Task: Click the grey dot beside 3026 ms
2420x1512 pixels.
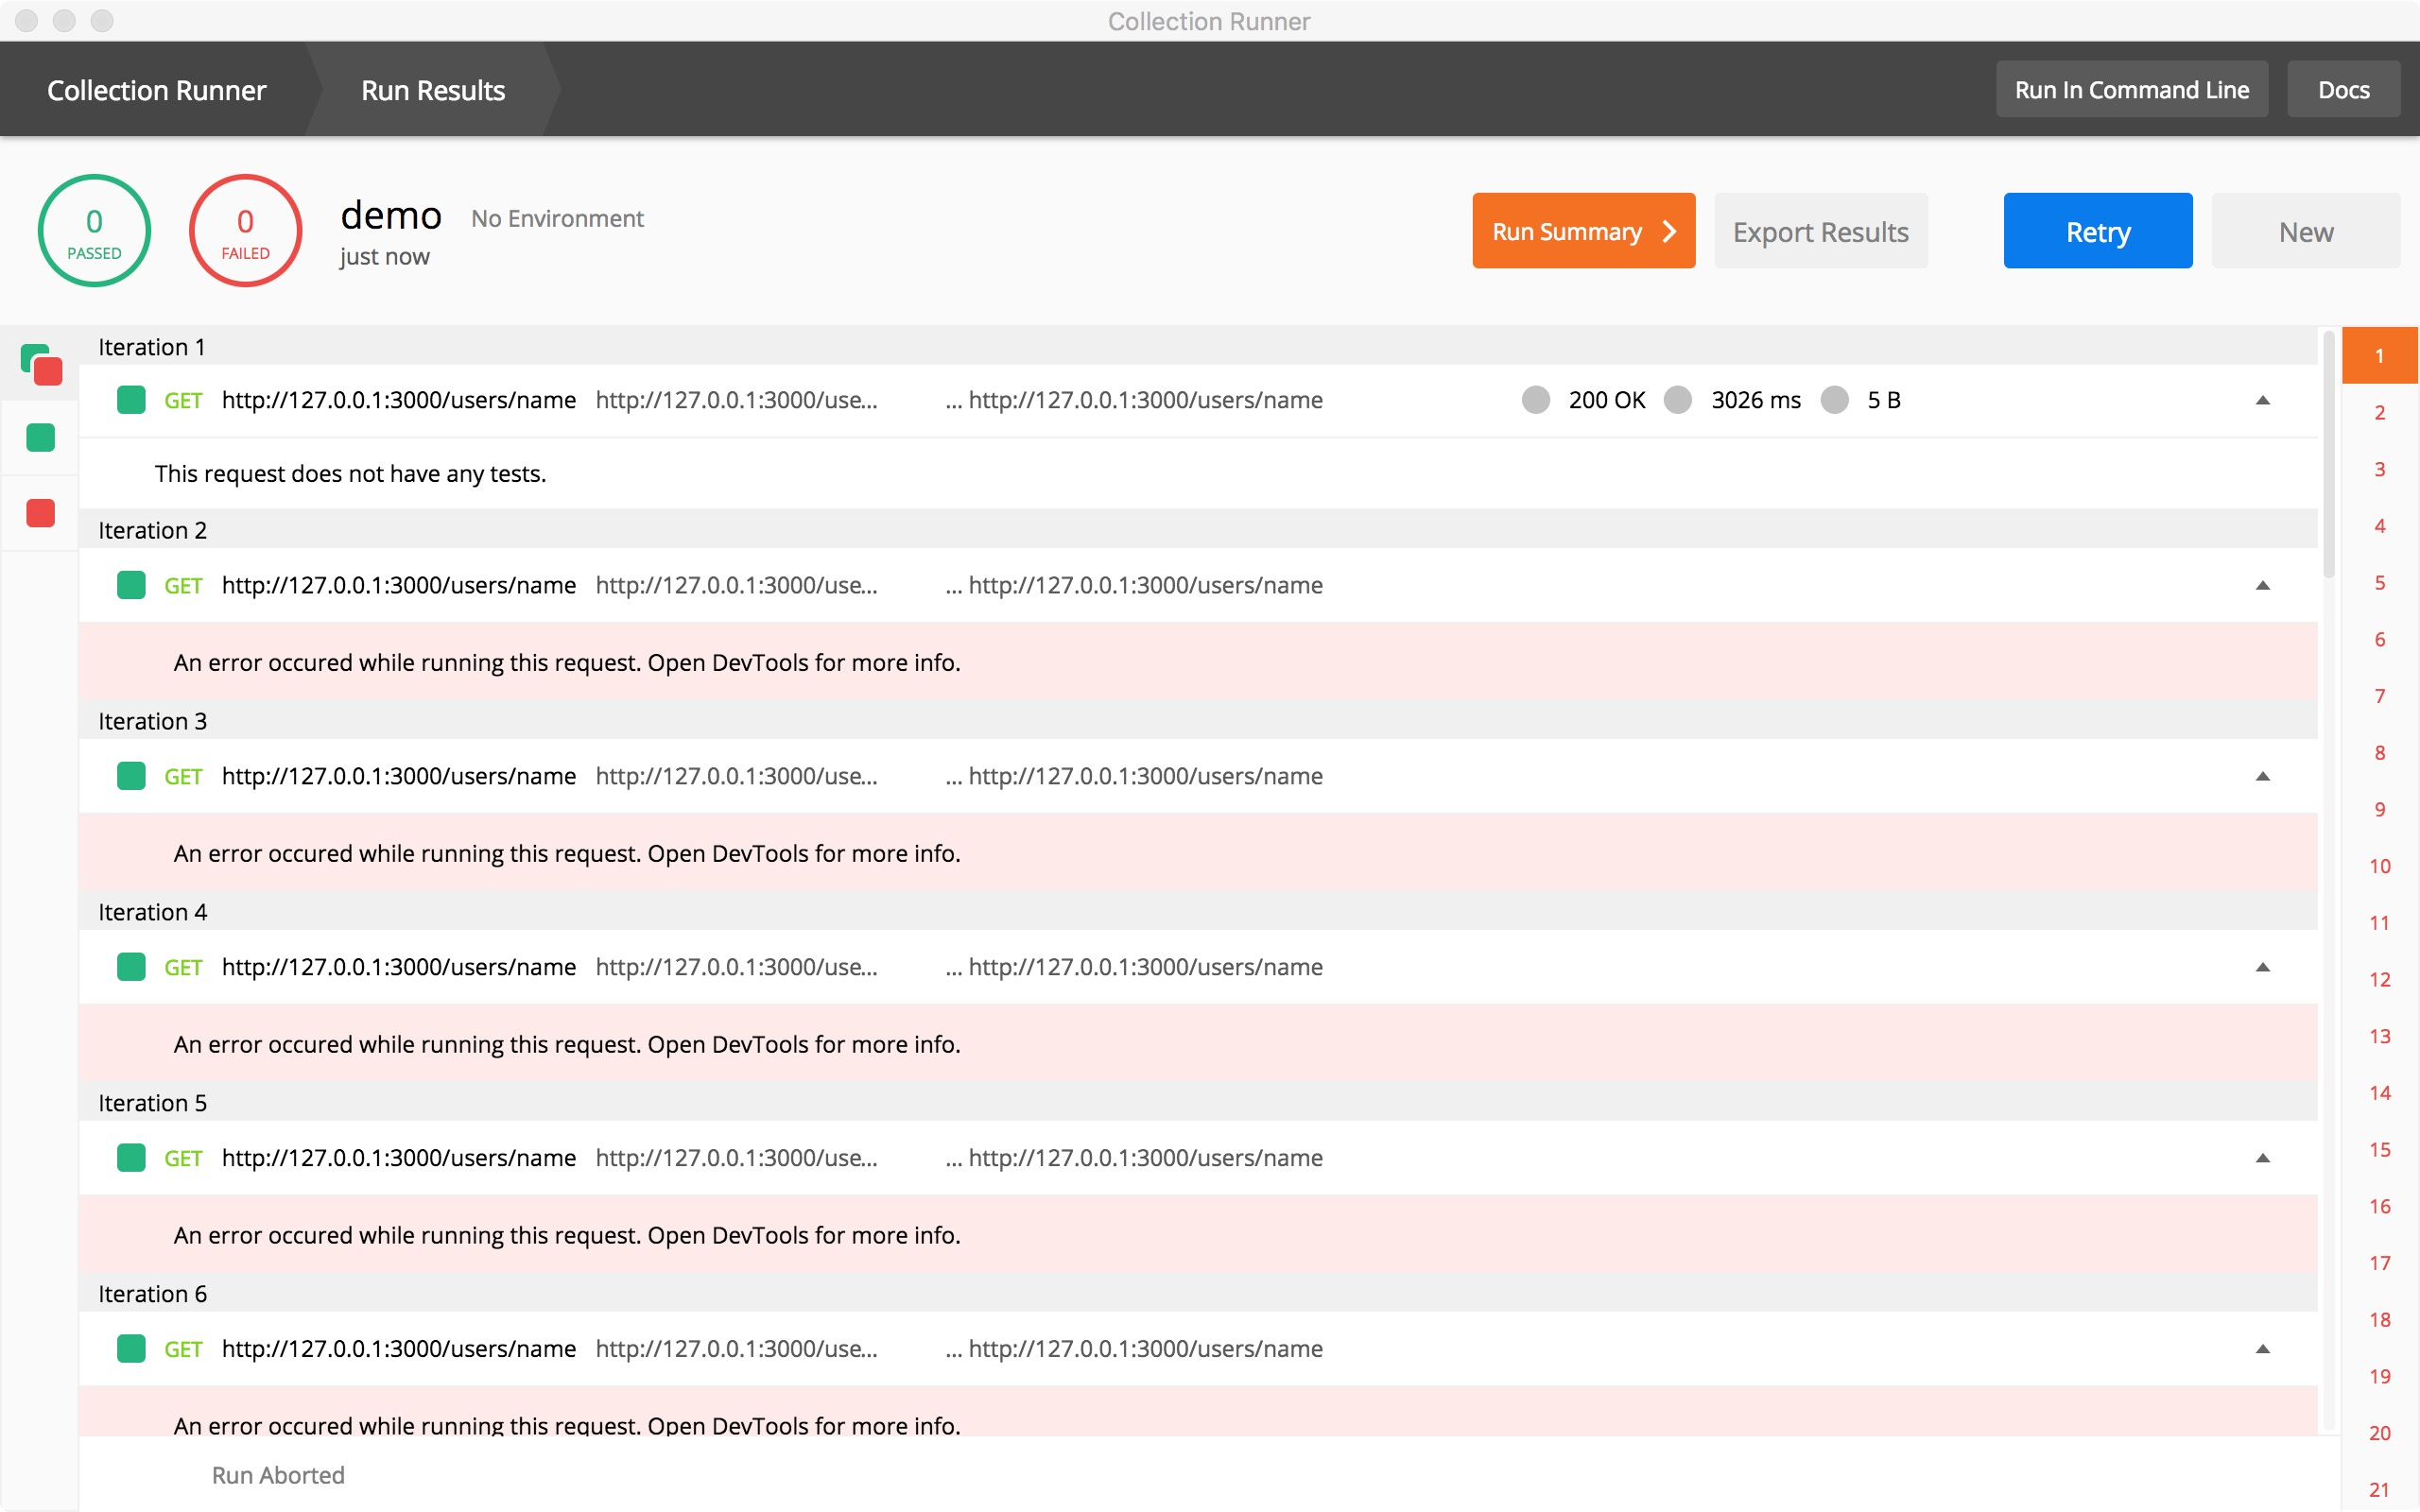Action: pos(1677,400)
